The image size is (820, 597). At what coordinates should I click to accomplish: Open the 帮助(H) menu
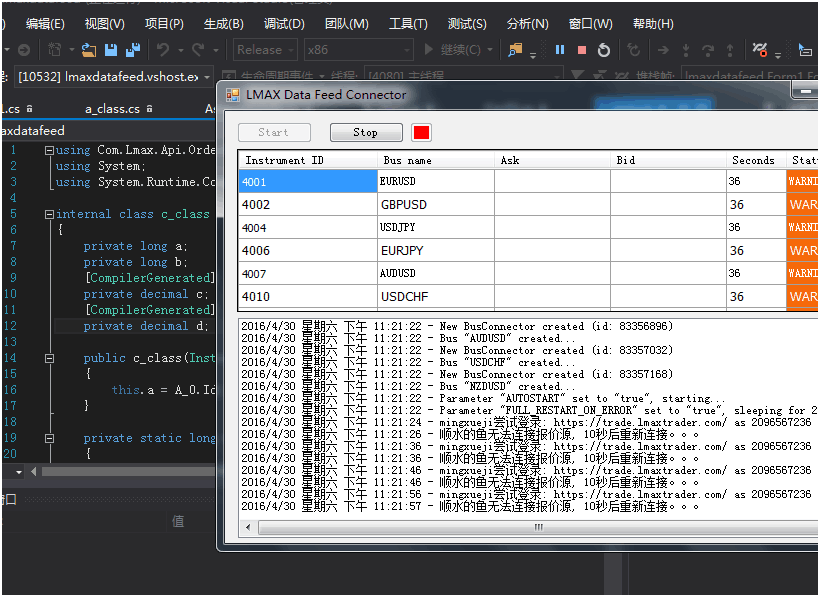[653, 24]
